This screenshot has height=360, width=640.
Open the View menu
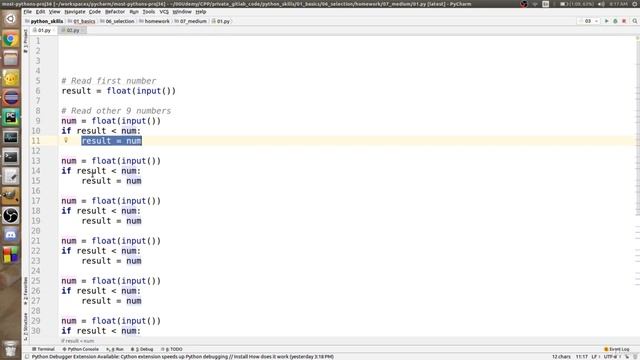[x=54, y=12]
